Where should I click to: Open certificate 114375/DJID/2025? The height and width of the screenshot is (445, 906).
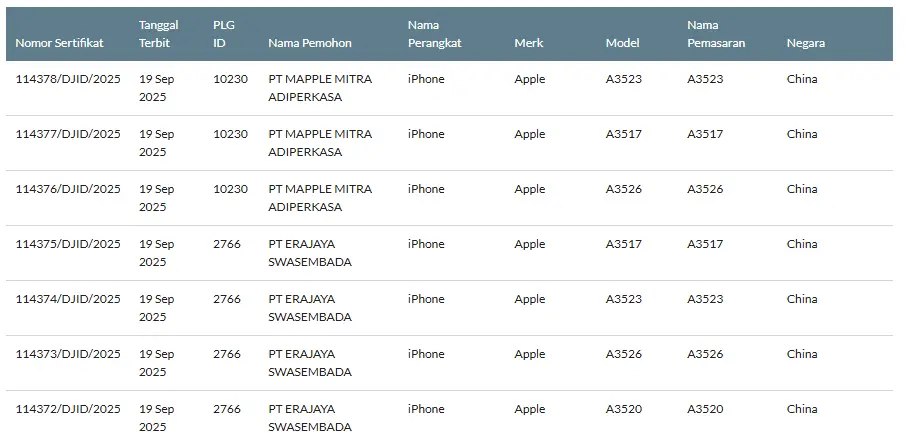[x=68, y=244]
